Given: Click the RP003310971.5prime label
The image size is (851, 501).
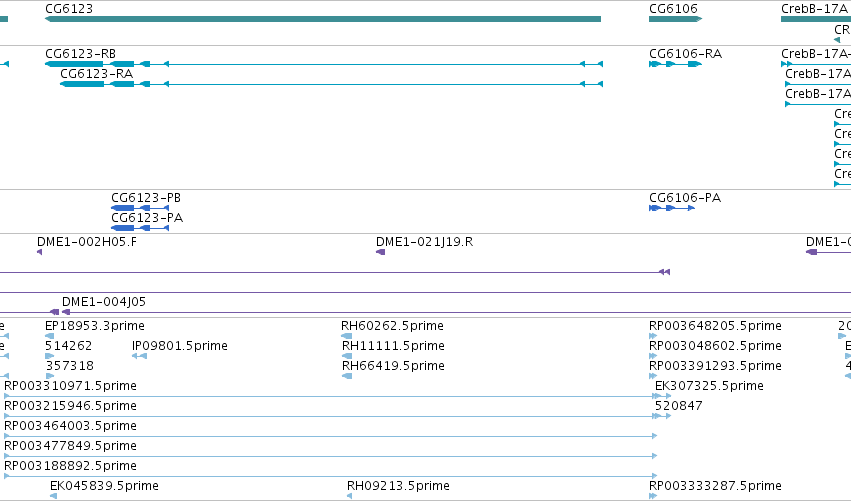Looking at the screenshot, I should [x=71, y=386].
